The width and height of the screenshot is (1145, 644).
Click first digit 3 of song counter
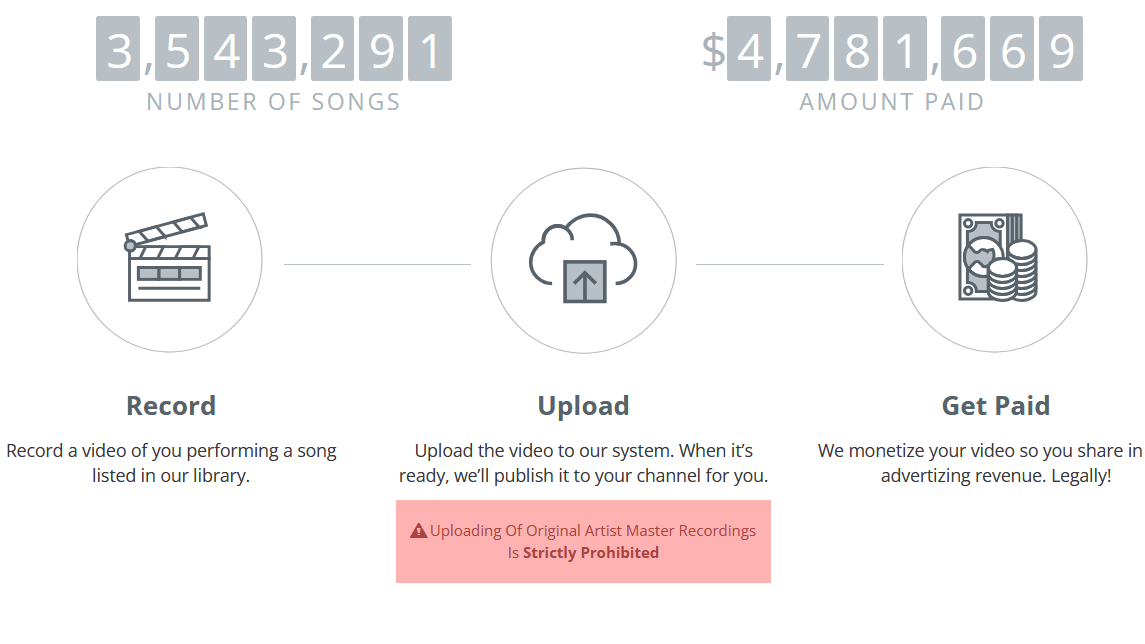tap(118, 48)
